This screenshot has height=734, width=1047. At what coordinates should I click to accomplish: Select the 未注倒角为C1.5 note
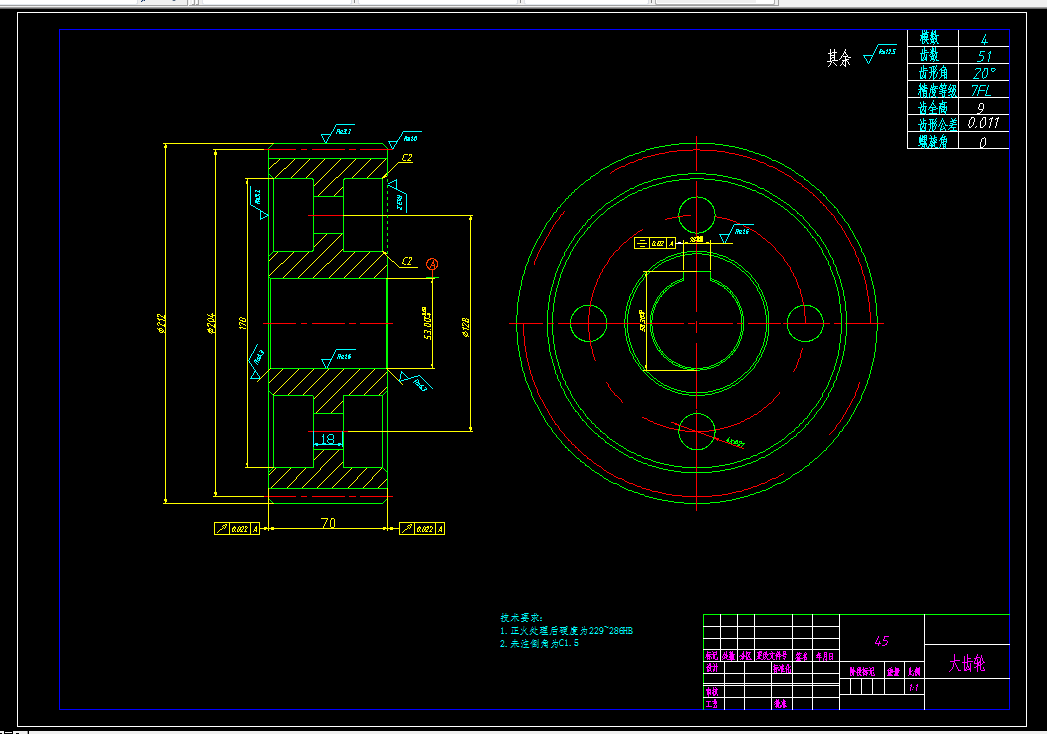[540, 644]
